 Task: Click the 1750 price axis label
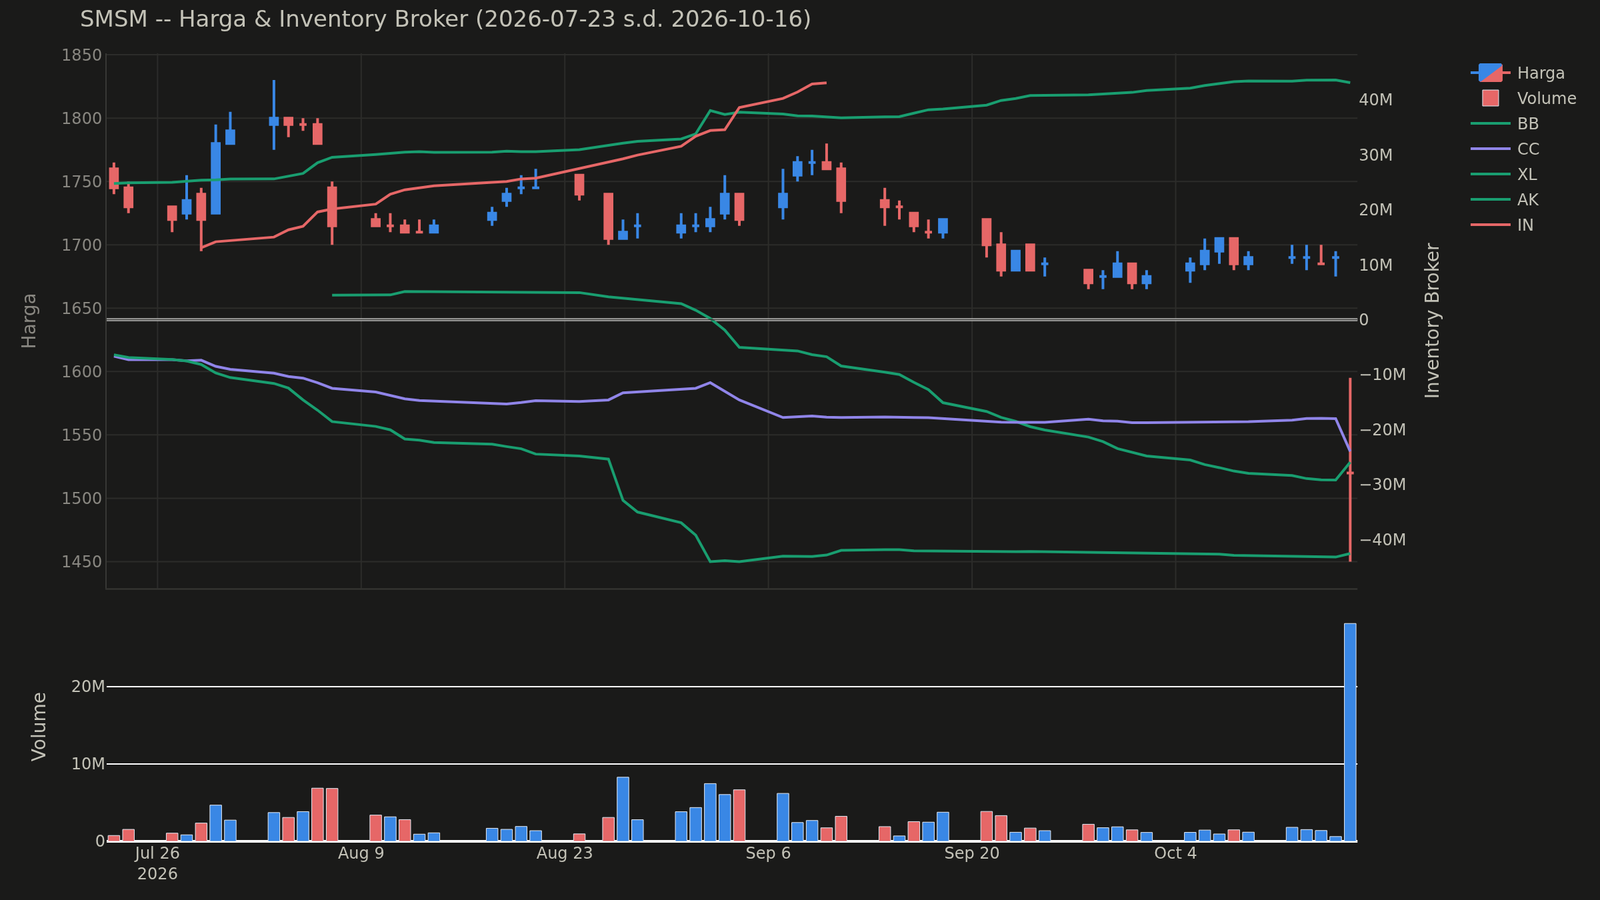click(x=82, y=182)
